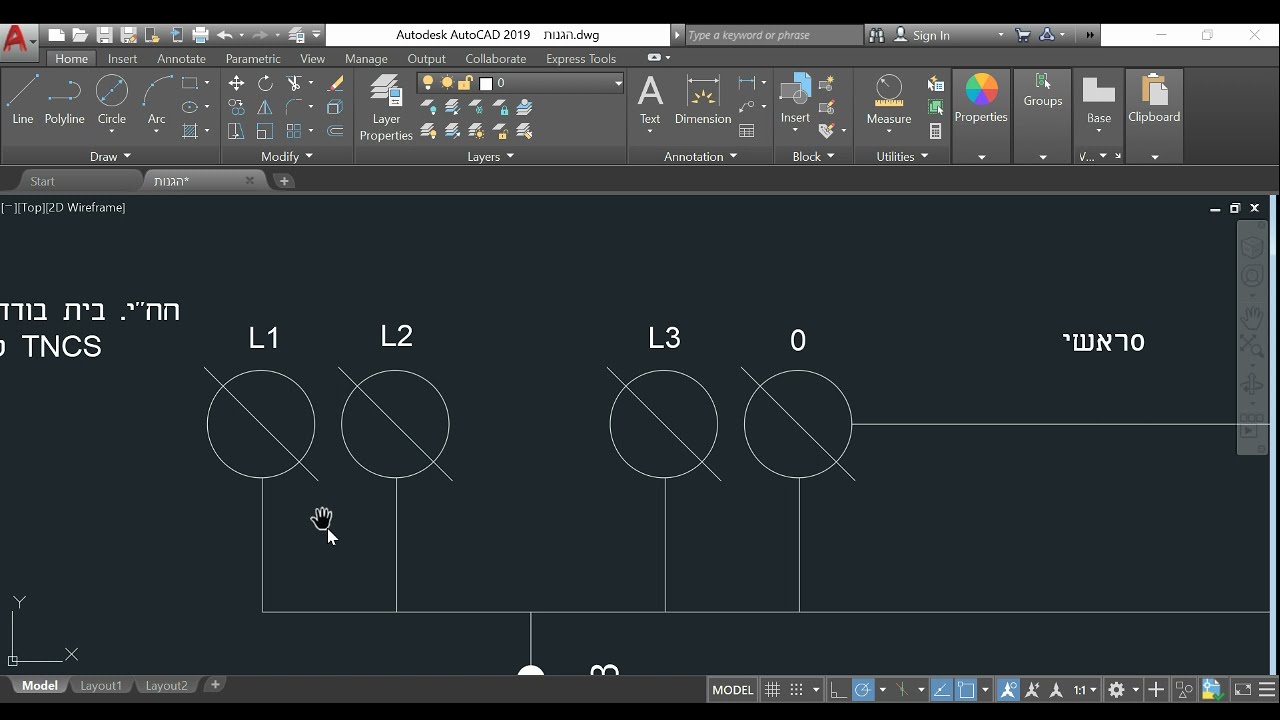Switch to the Start file tab
Screen dimensions: 1280x720
(43, 181)
